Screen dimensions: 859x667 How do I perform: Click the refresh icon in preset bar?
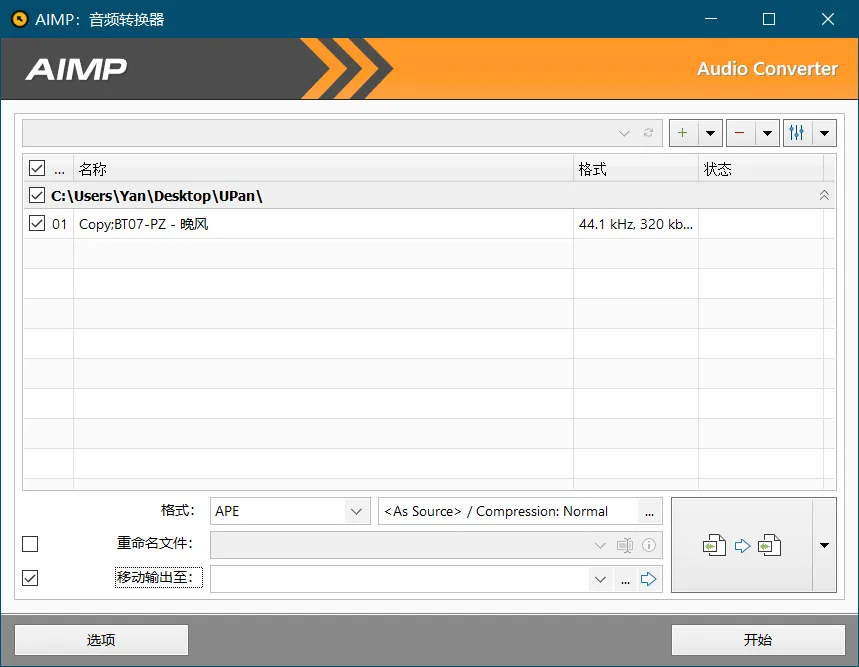(649, 133)
